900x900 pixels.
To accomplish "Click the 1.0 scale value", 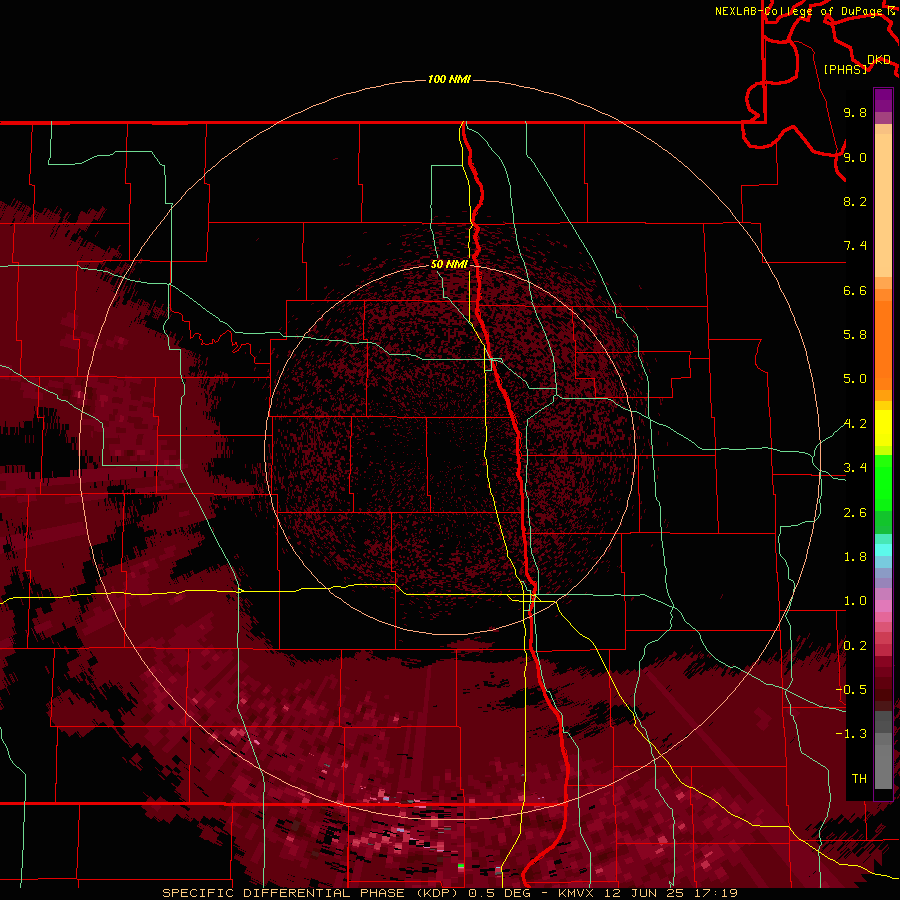I will pos(855,601).
